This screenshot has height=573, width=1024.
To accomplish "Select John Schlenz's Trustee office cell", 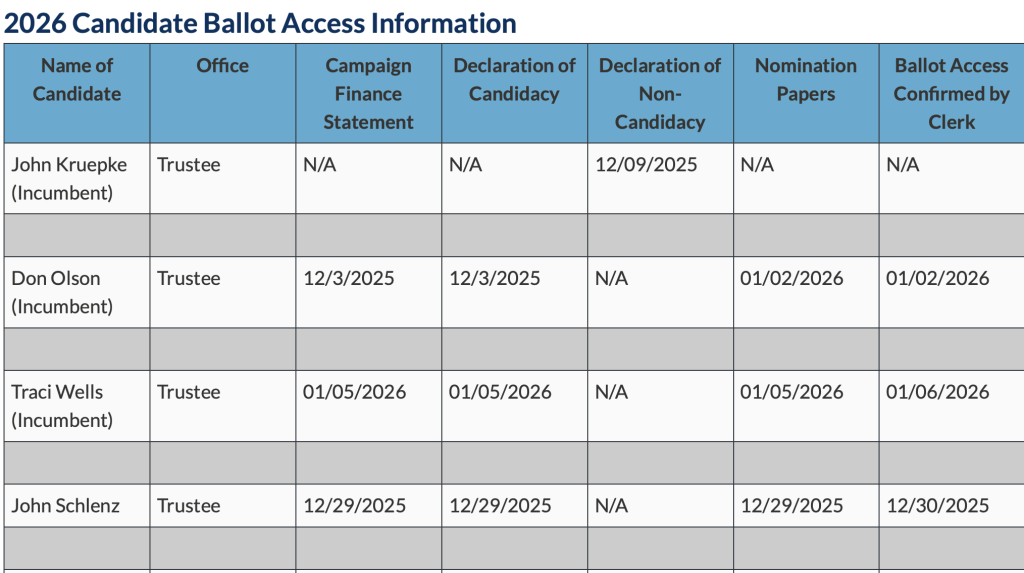I will pyautogui.click(x=189, y=506).
